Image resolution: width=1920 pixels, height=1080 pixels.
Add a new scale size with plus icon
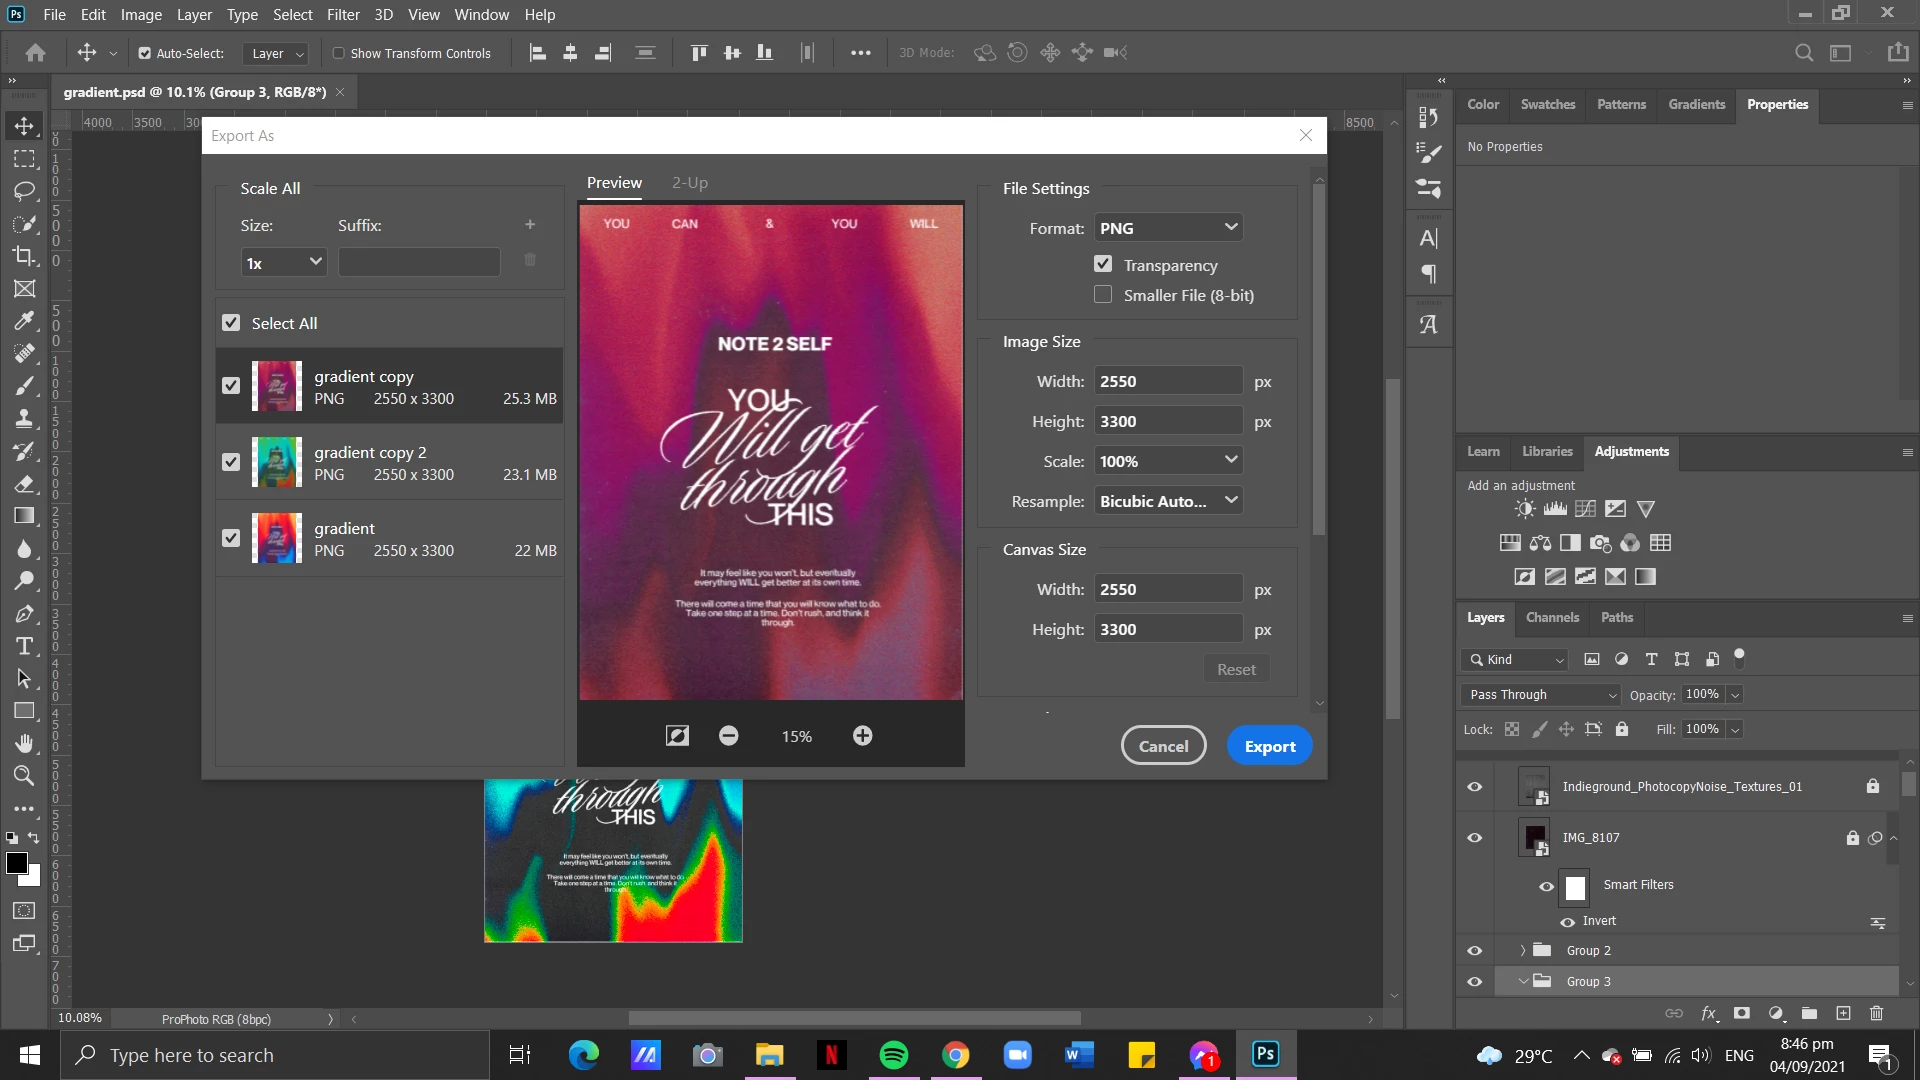click(530, 225)
